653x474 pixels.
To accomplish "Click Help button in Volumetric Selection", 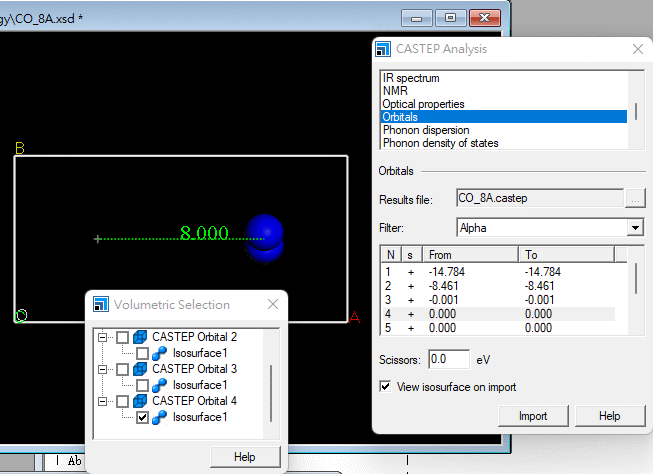I will [246, 456].
